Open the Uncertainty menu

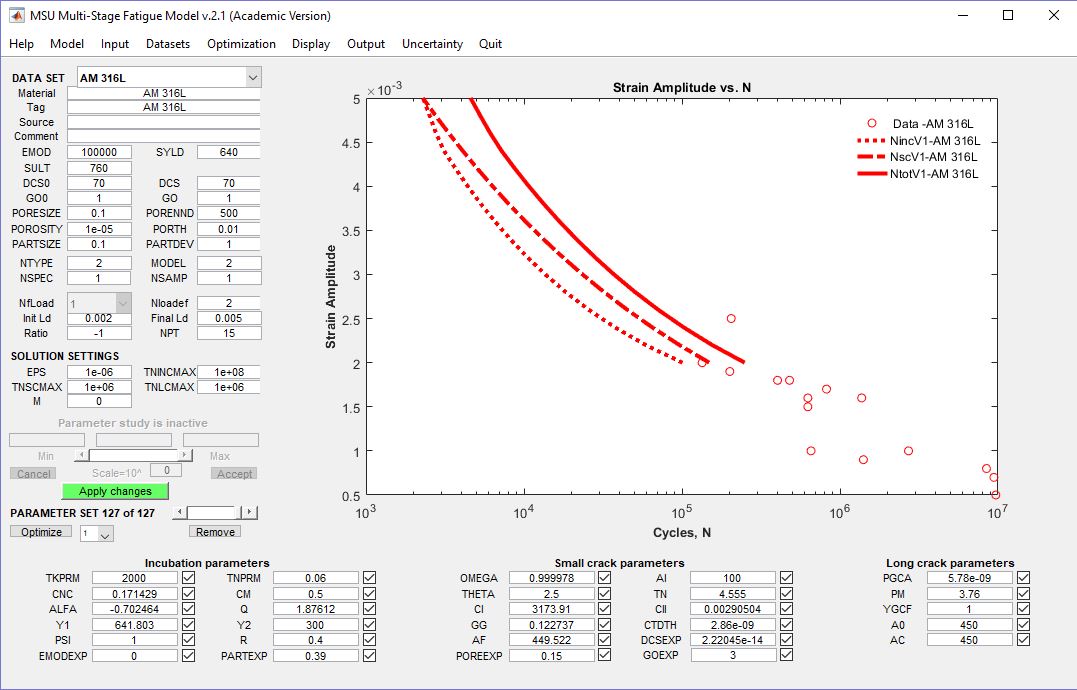[432, 44]
